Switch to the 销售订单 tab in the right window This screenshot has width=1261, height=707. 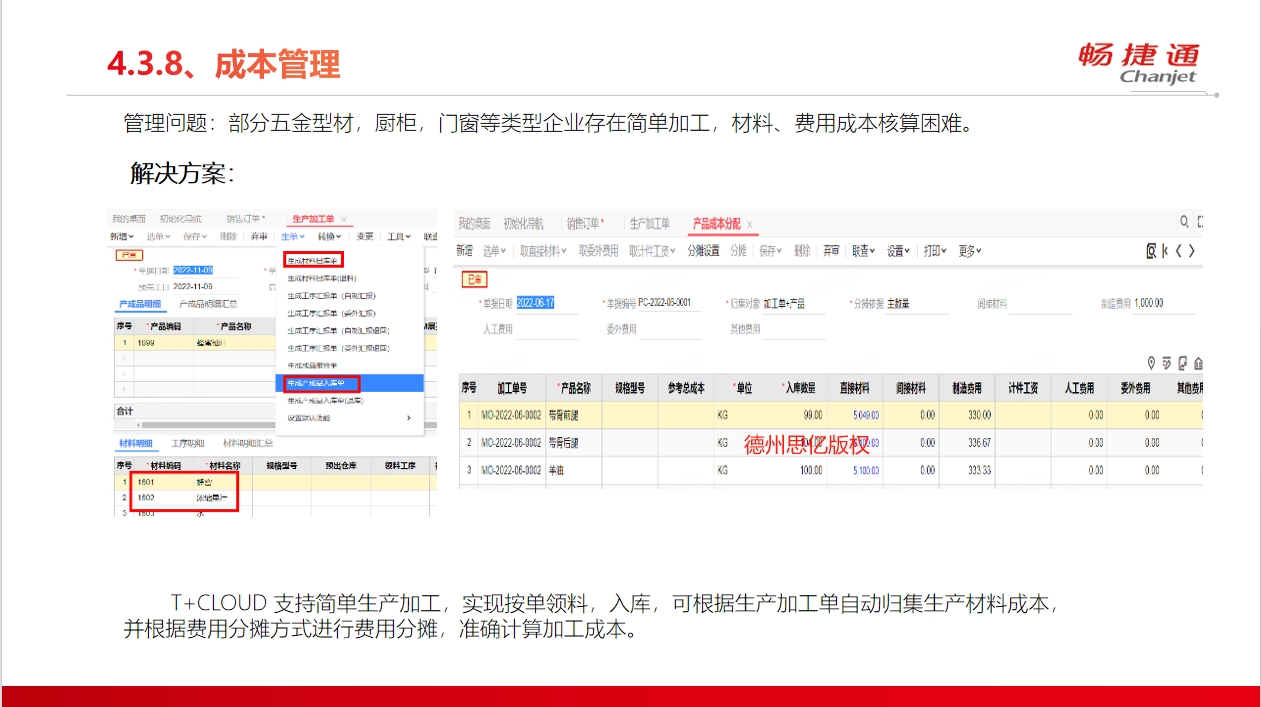click(585, 224)
